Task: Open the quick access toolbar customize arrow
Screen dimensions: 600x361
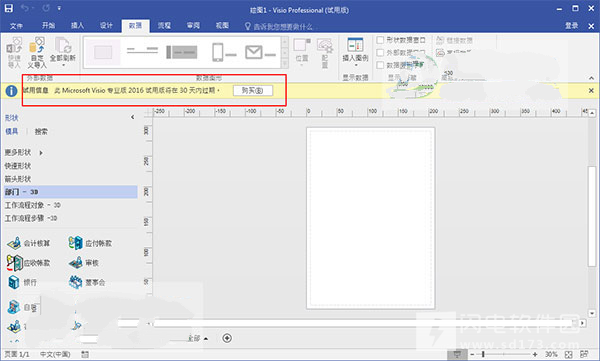Action: (59, 8)
